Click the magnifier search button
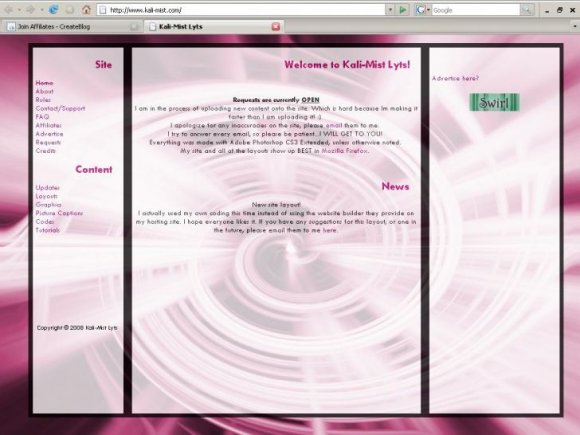Image resolution: width=580 pixels, height=435 pixels. [526, 10]
